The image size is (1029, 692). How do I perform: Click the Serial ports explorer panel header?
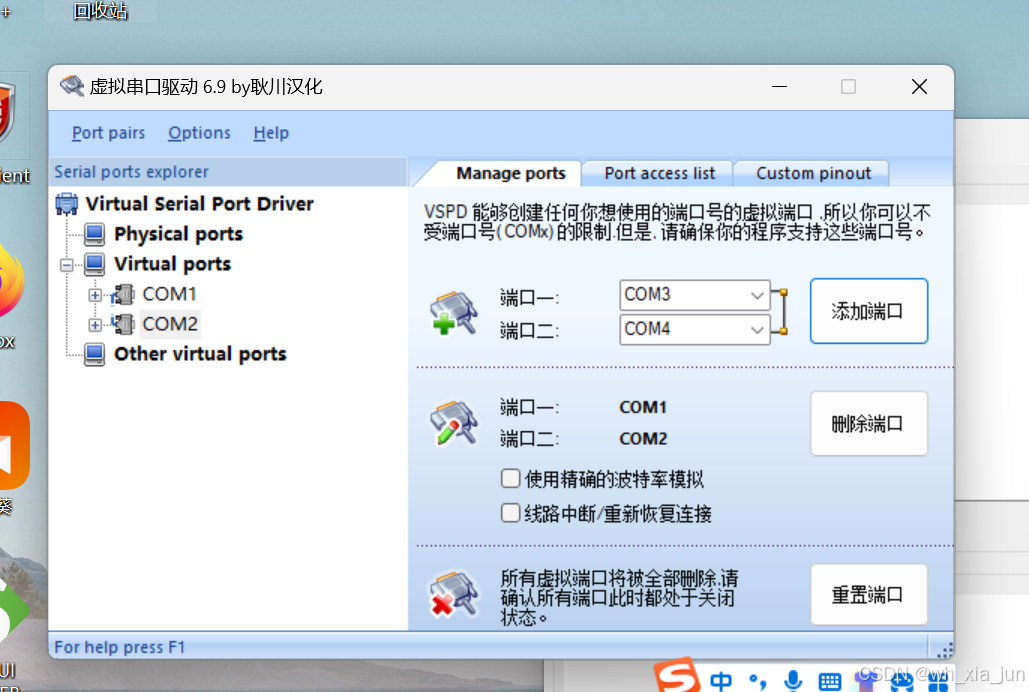pos(228,172)
